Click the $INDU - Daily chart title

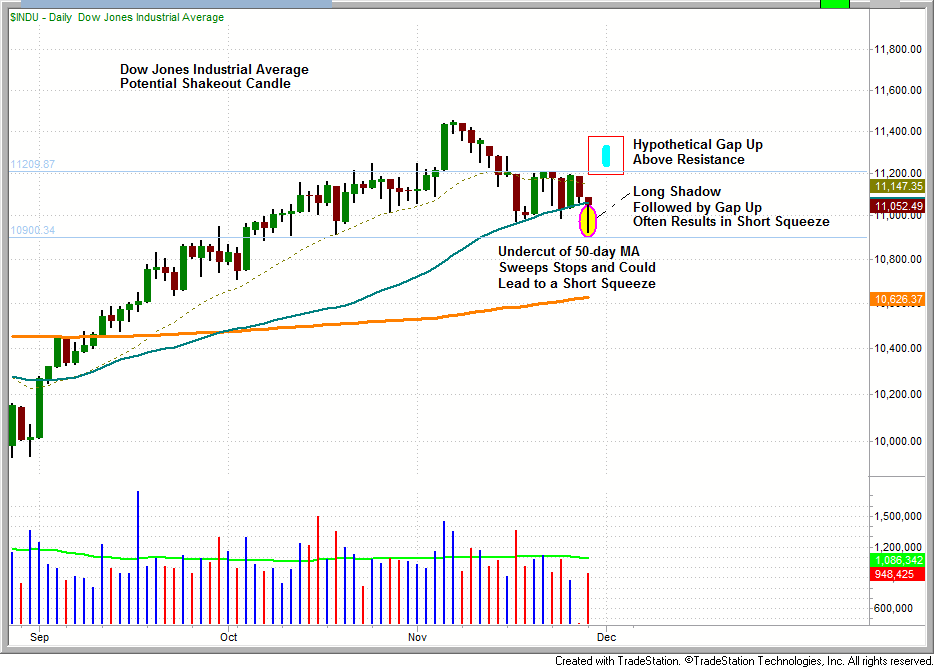(117, 17)
